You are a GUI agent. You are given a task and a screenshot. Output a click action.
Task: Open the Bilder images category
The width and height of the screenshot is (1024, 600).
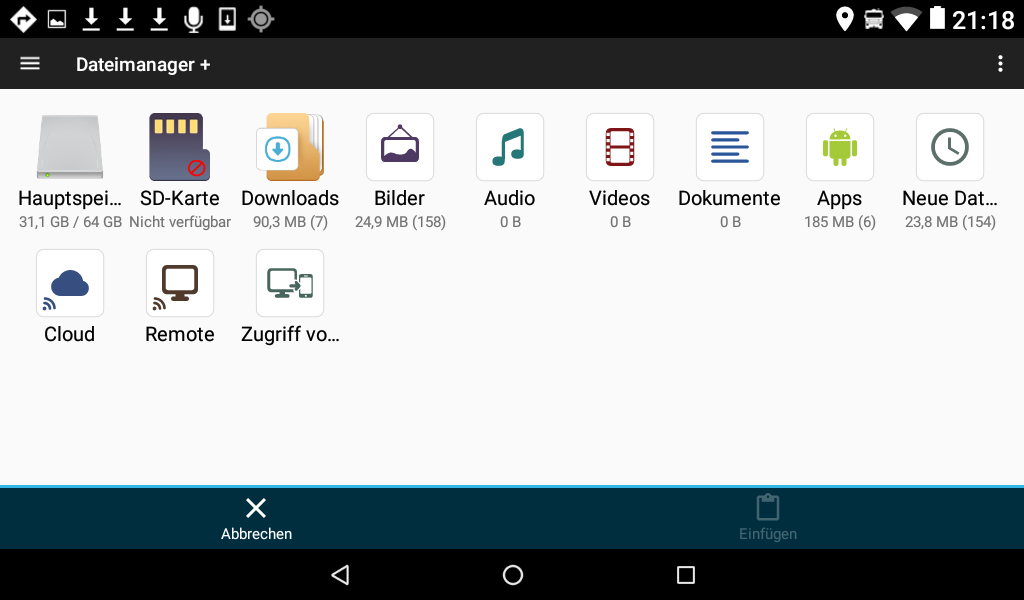tap(400, 148)
